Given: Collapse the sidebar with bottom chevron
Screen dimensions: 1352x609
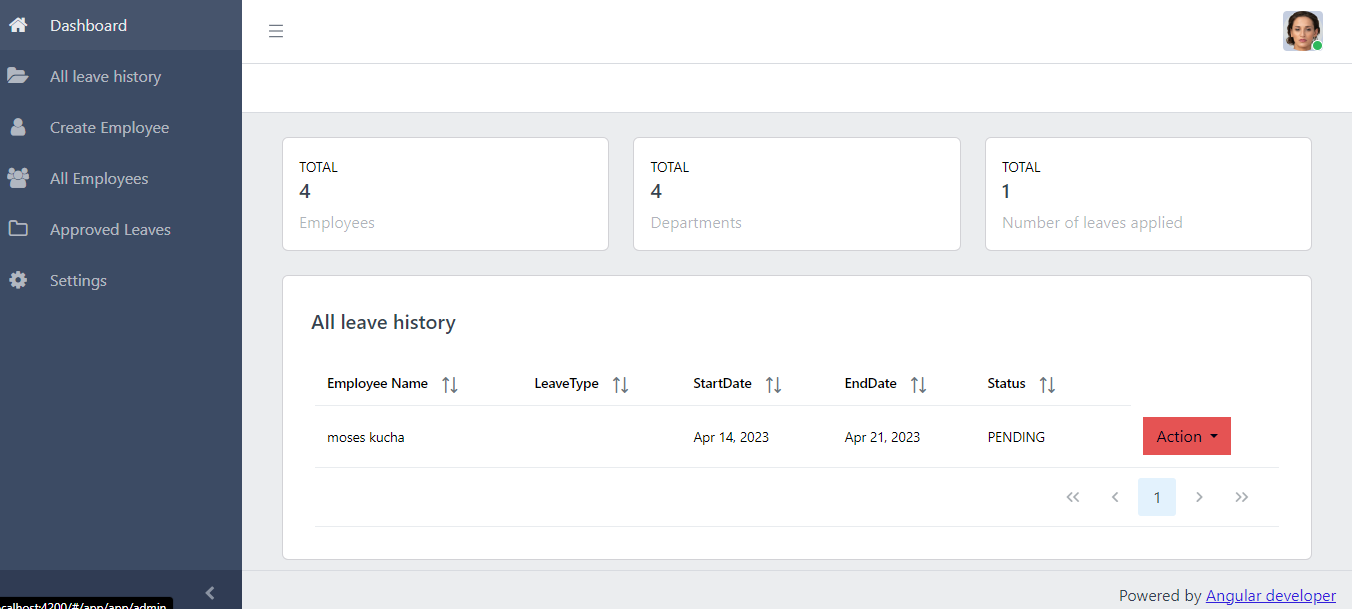Looking at the screenshot, I should point(210,593).
